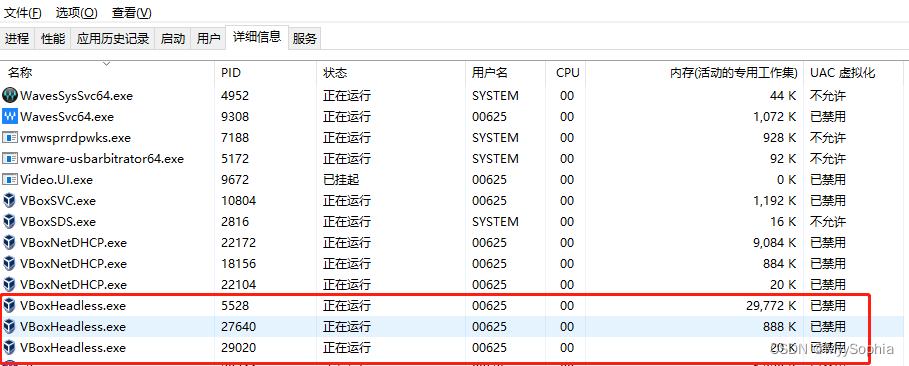Screen dimensions: 909x366
Task: Click the 已挂起 status of Video.UI.exe
Action: pyautogui.click(x=341, y=180)
